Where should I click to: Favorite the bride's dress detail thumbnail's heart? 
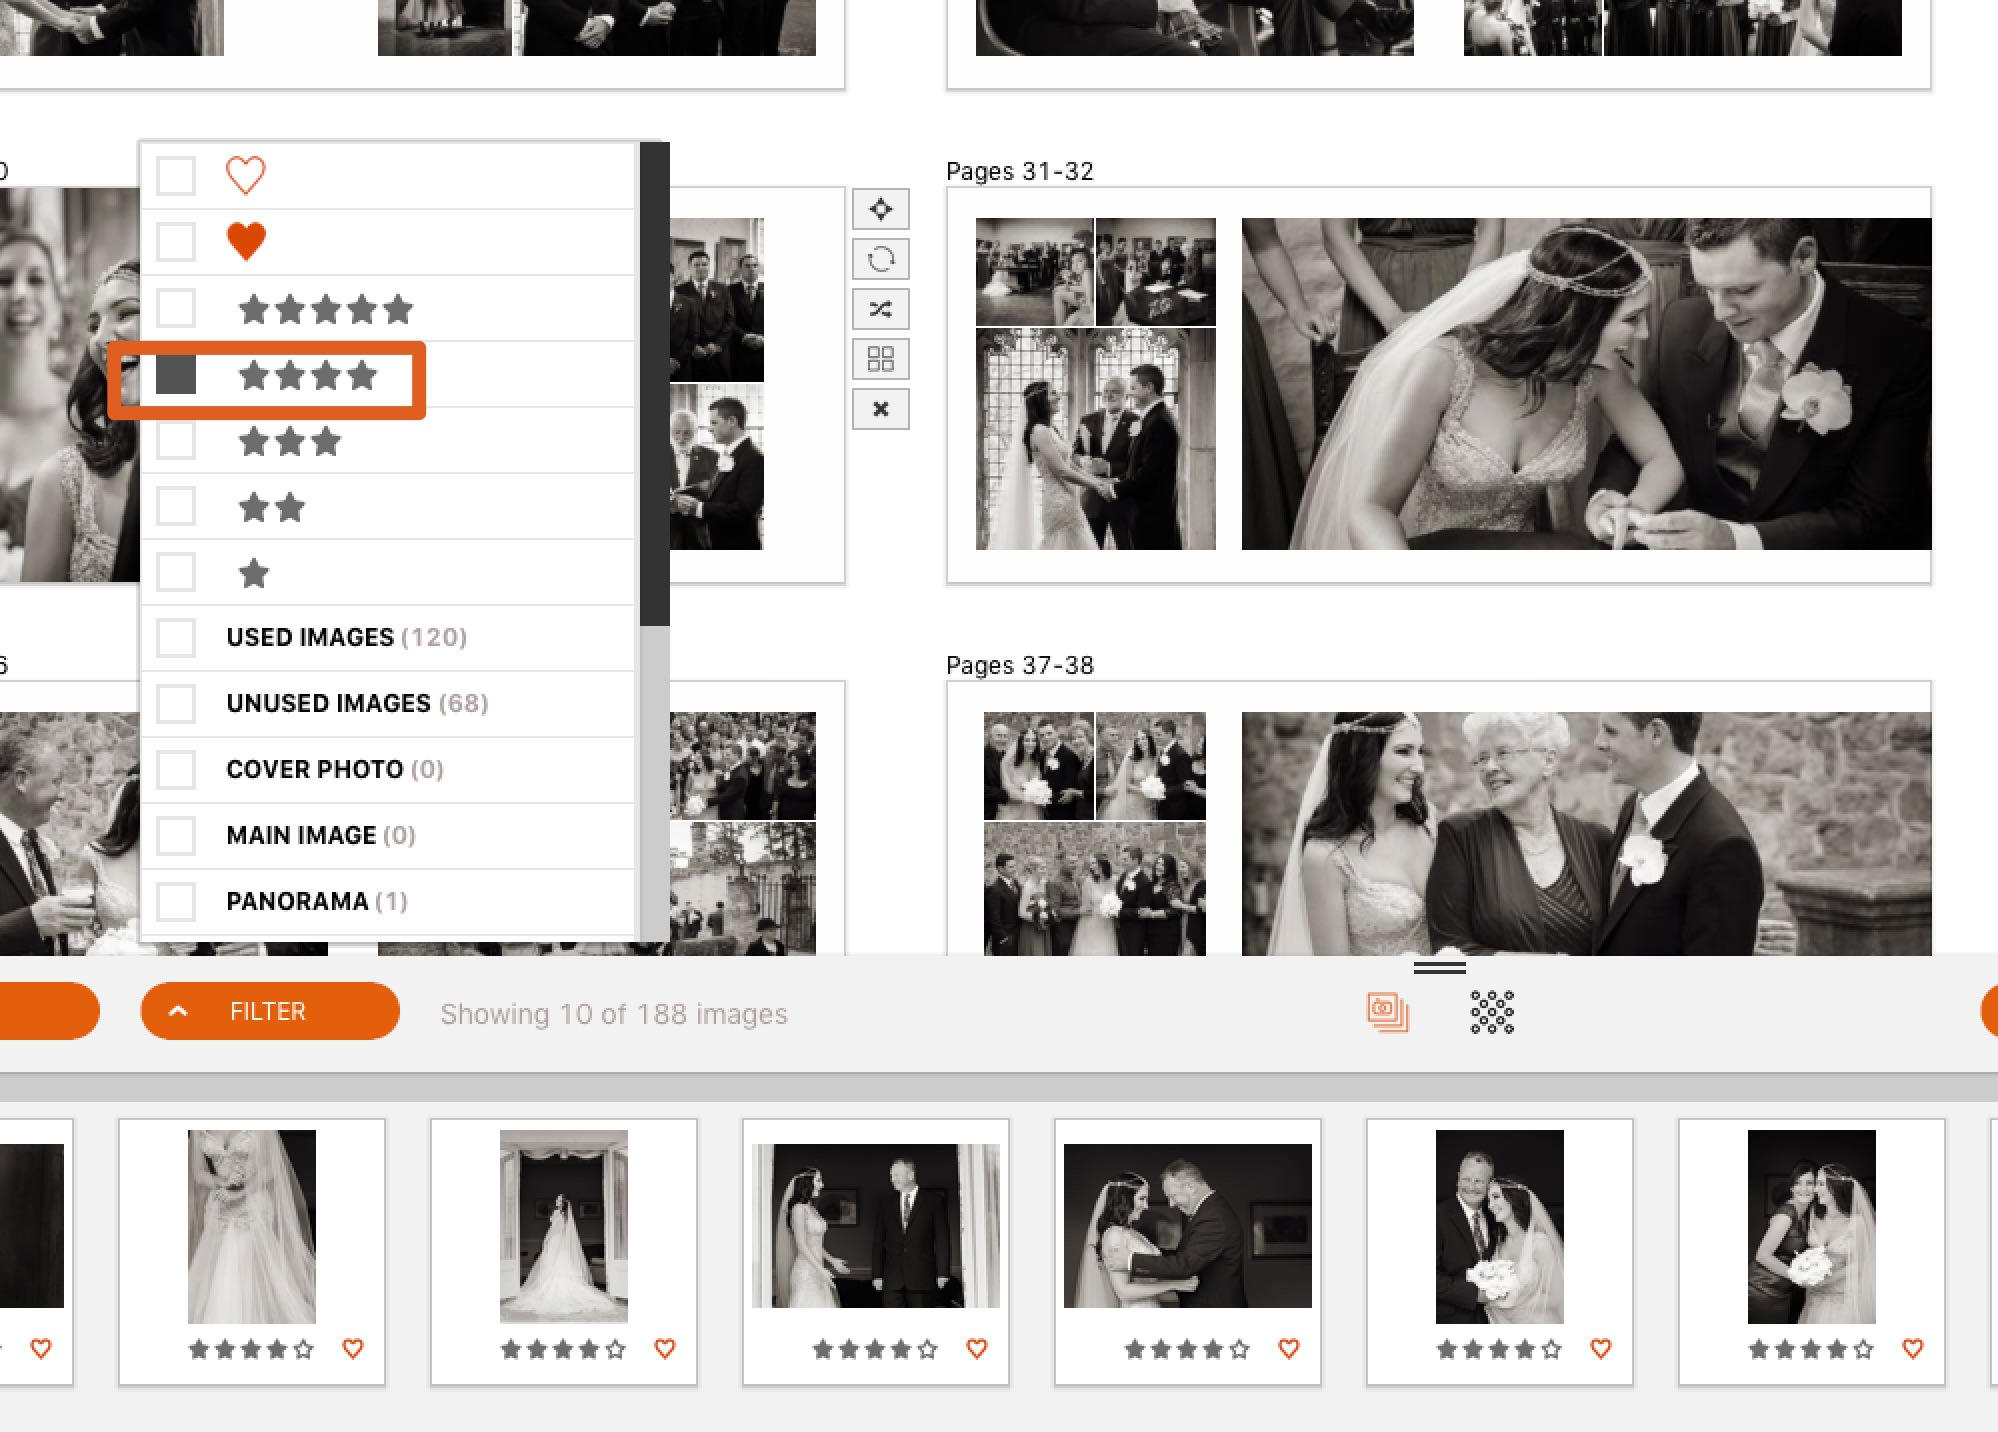[x=352, y=1349]
